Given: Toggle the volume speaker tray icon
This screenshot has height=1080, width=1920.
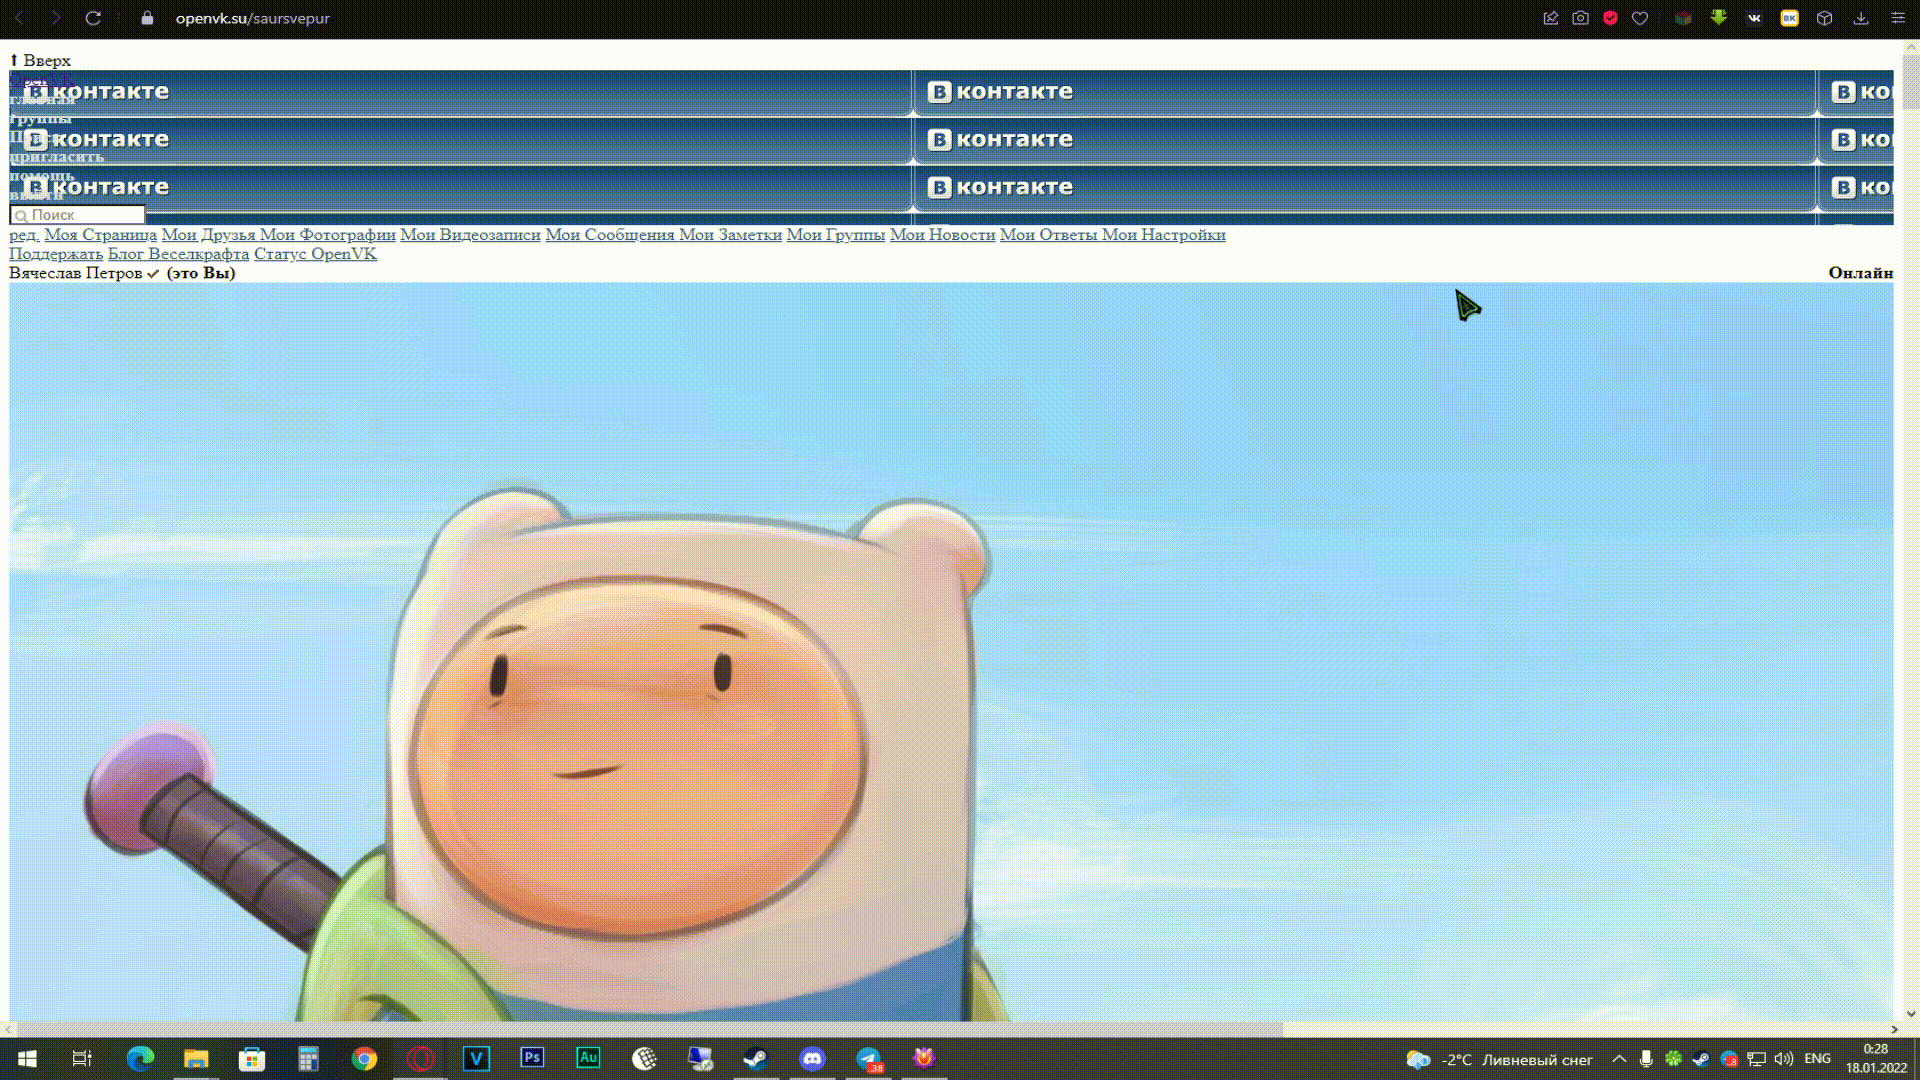Looking at the screenshot, I should tap(1783, 1059).
